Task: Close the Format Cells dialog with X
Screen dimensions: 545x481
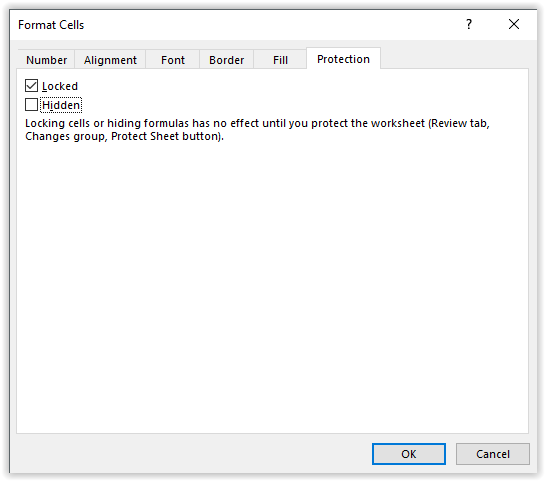Action: click(514, 24)
